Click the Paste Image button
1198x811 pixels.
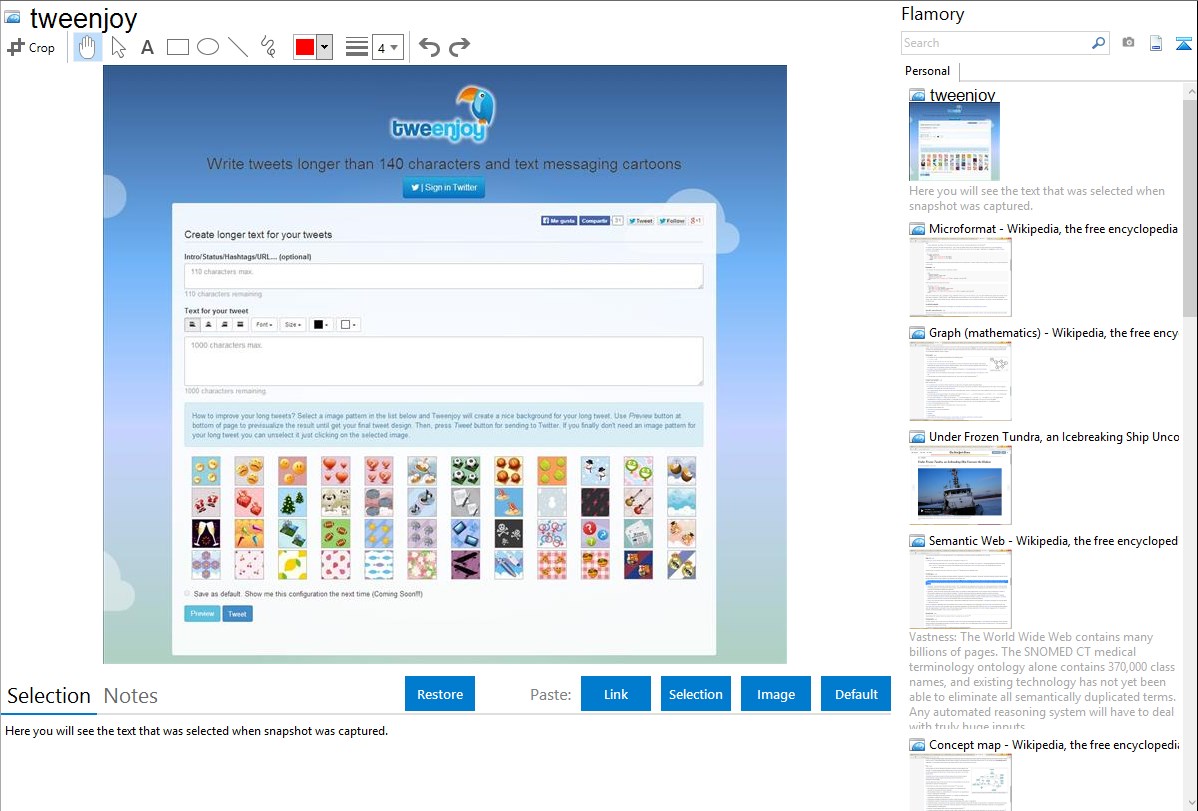point(775,694)
